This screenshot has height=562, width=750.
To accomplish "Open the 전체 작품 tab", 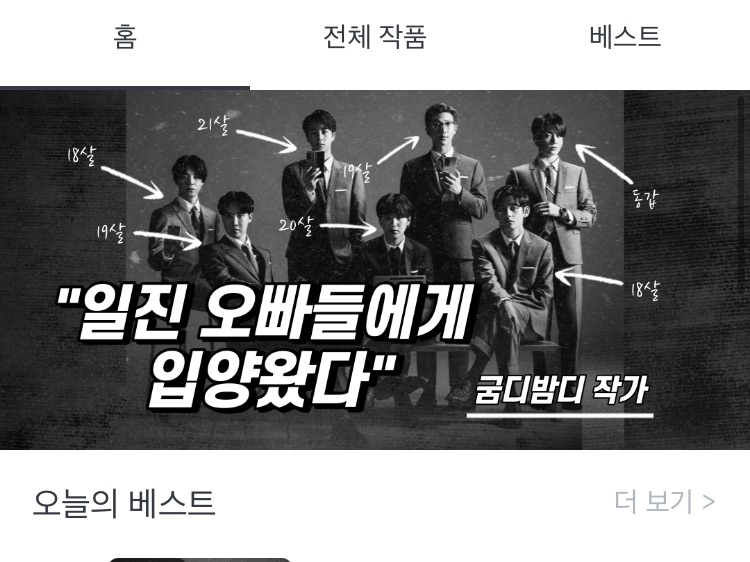I will pos(375,37).
